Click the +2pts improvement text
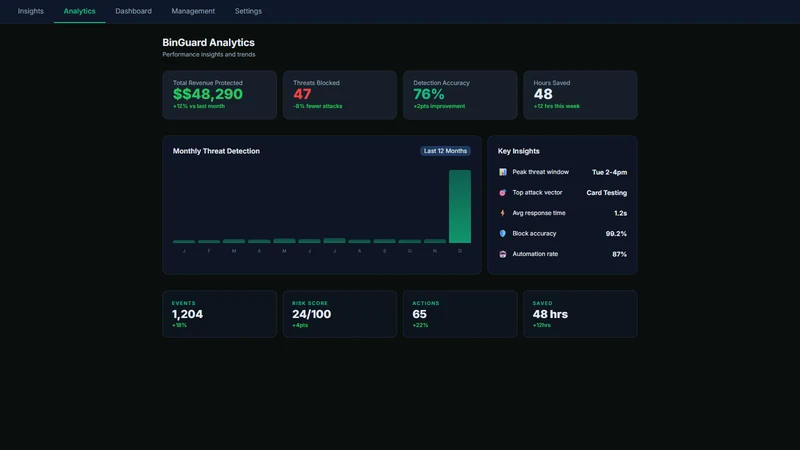The height and width of the screenshot is (450, 800). [x=439, y=106]
